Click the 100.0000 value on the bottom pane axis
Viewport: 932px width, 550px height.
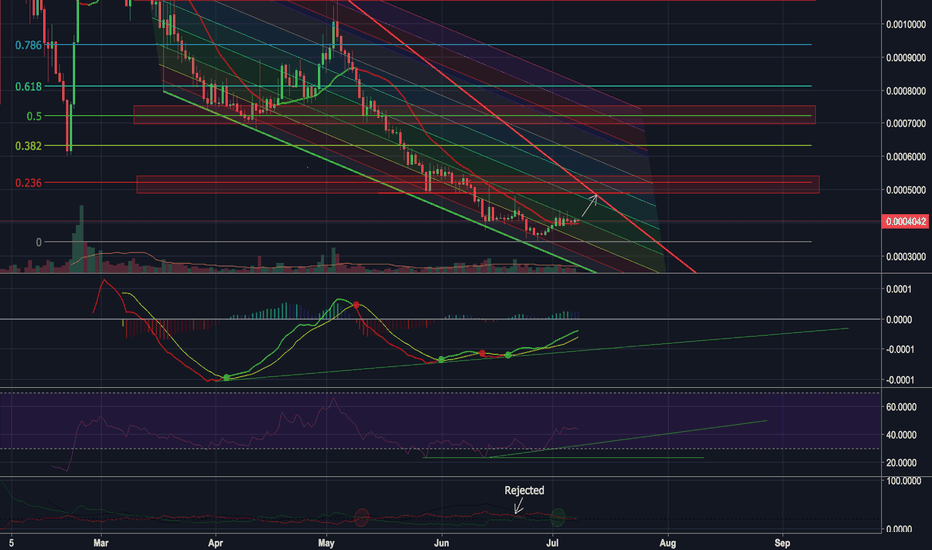903,480
